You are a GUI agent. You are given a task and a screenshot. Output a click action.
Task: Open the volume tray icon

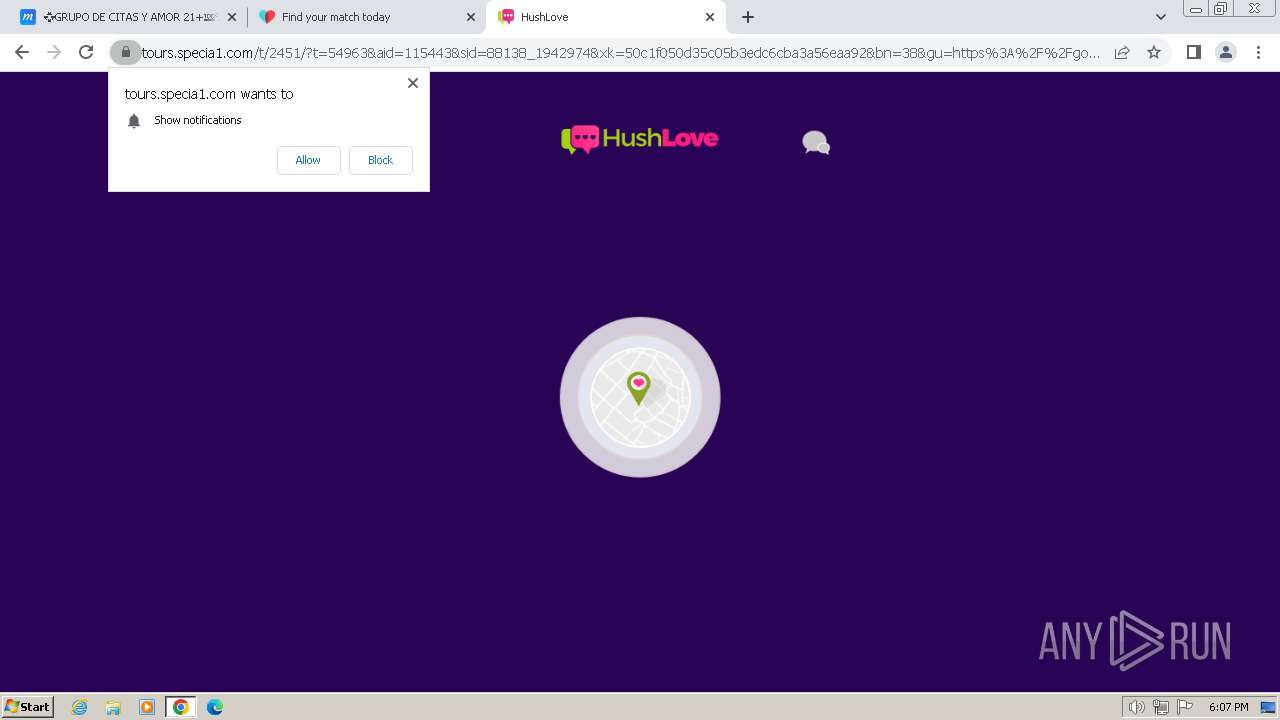click(1136, 707)
